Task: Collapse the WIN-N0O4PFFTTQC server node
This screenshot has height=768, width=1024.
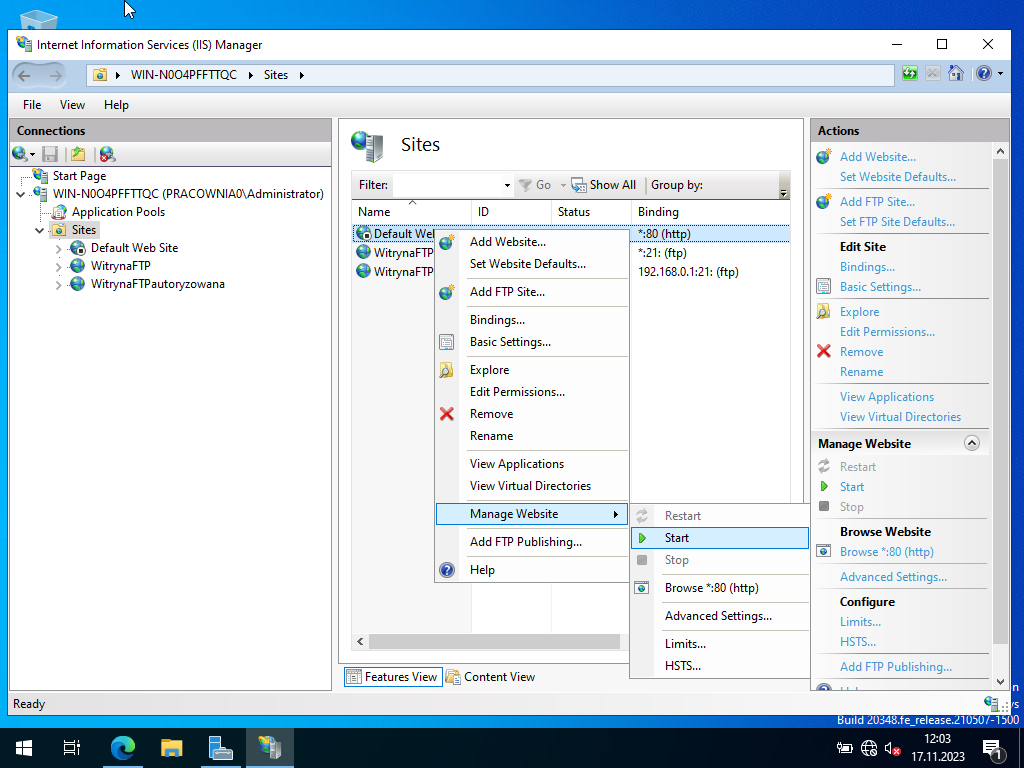Action: click(21, 195)
